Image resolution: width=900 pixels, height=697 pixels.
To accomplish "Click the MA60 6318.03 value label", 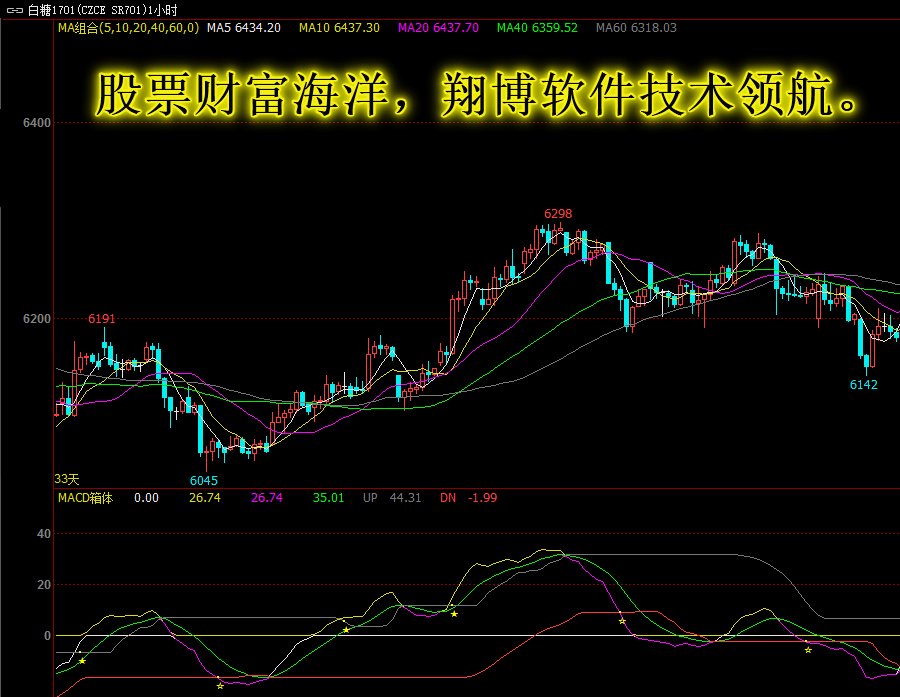I will coord(636,28).
